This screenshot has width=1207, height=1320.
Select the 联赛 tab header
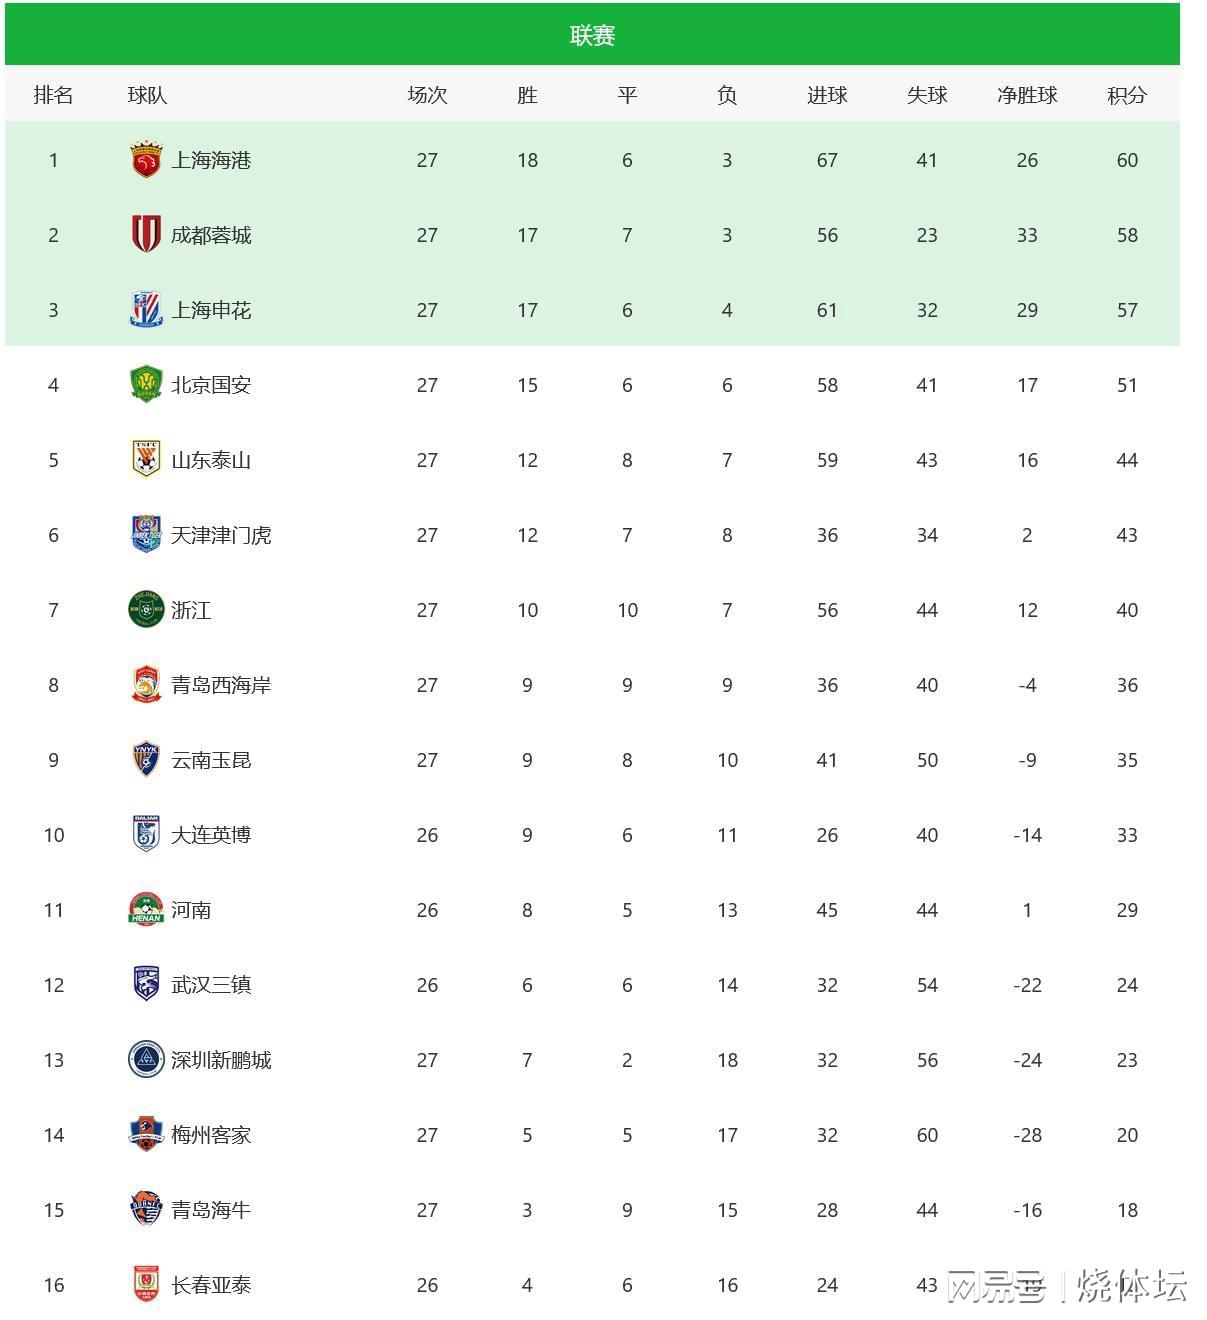point(592,35)
